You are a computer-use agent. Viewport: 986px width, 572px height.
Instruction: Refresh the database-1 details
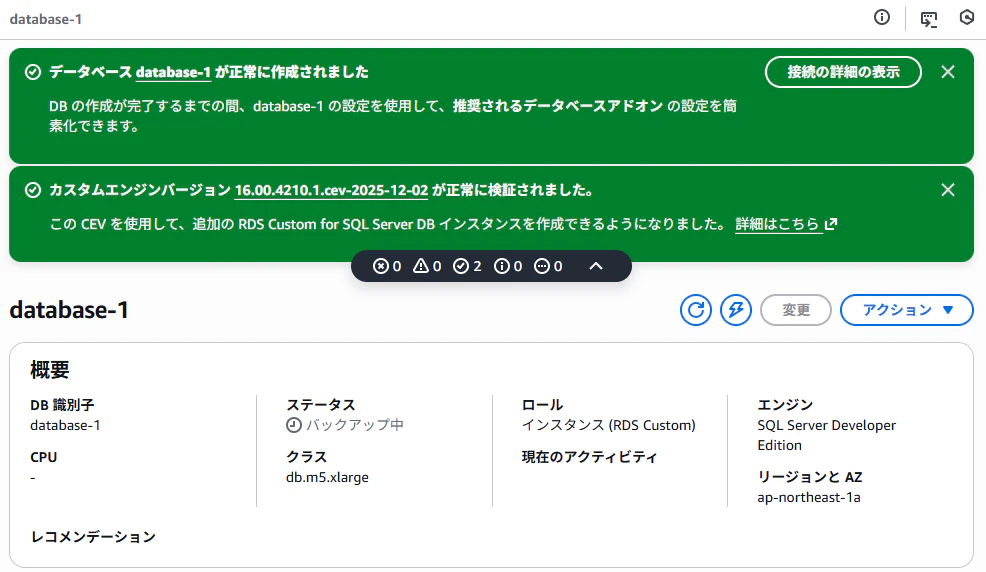pyautogui.click(x=695, y=310)
